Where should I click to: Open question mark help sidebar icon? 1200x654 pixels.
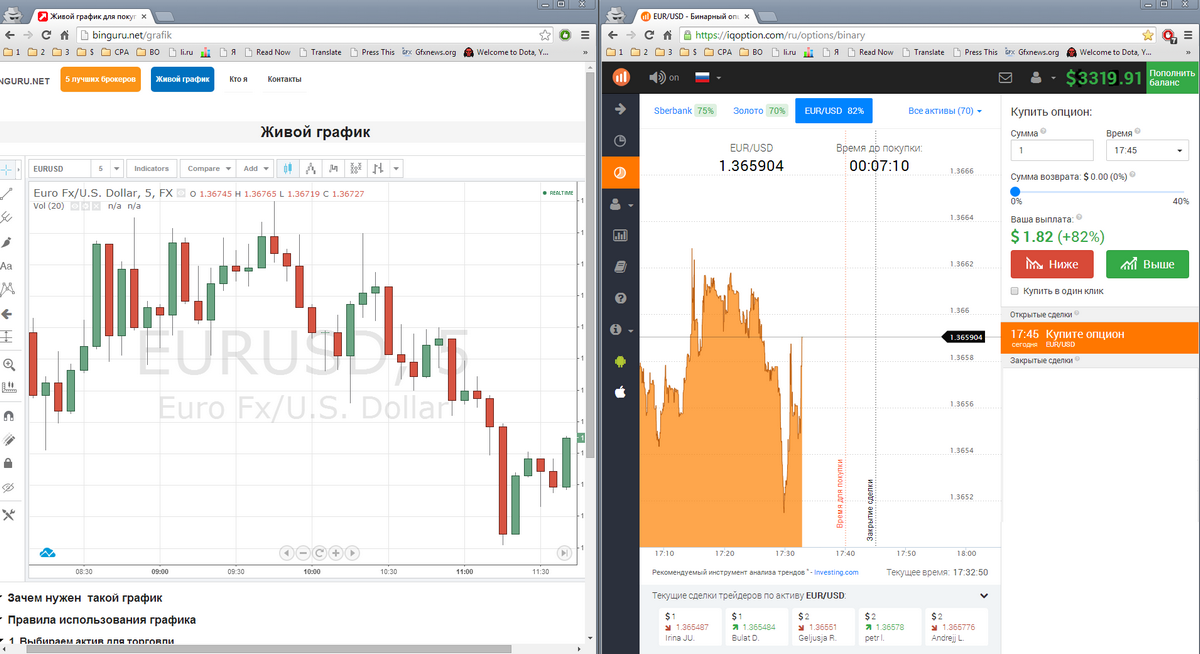click(620, 298)
